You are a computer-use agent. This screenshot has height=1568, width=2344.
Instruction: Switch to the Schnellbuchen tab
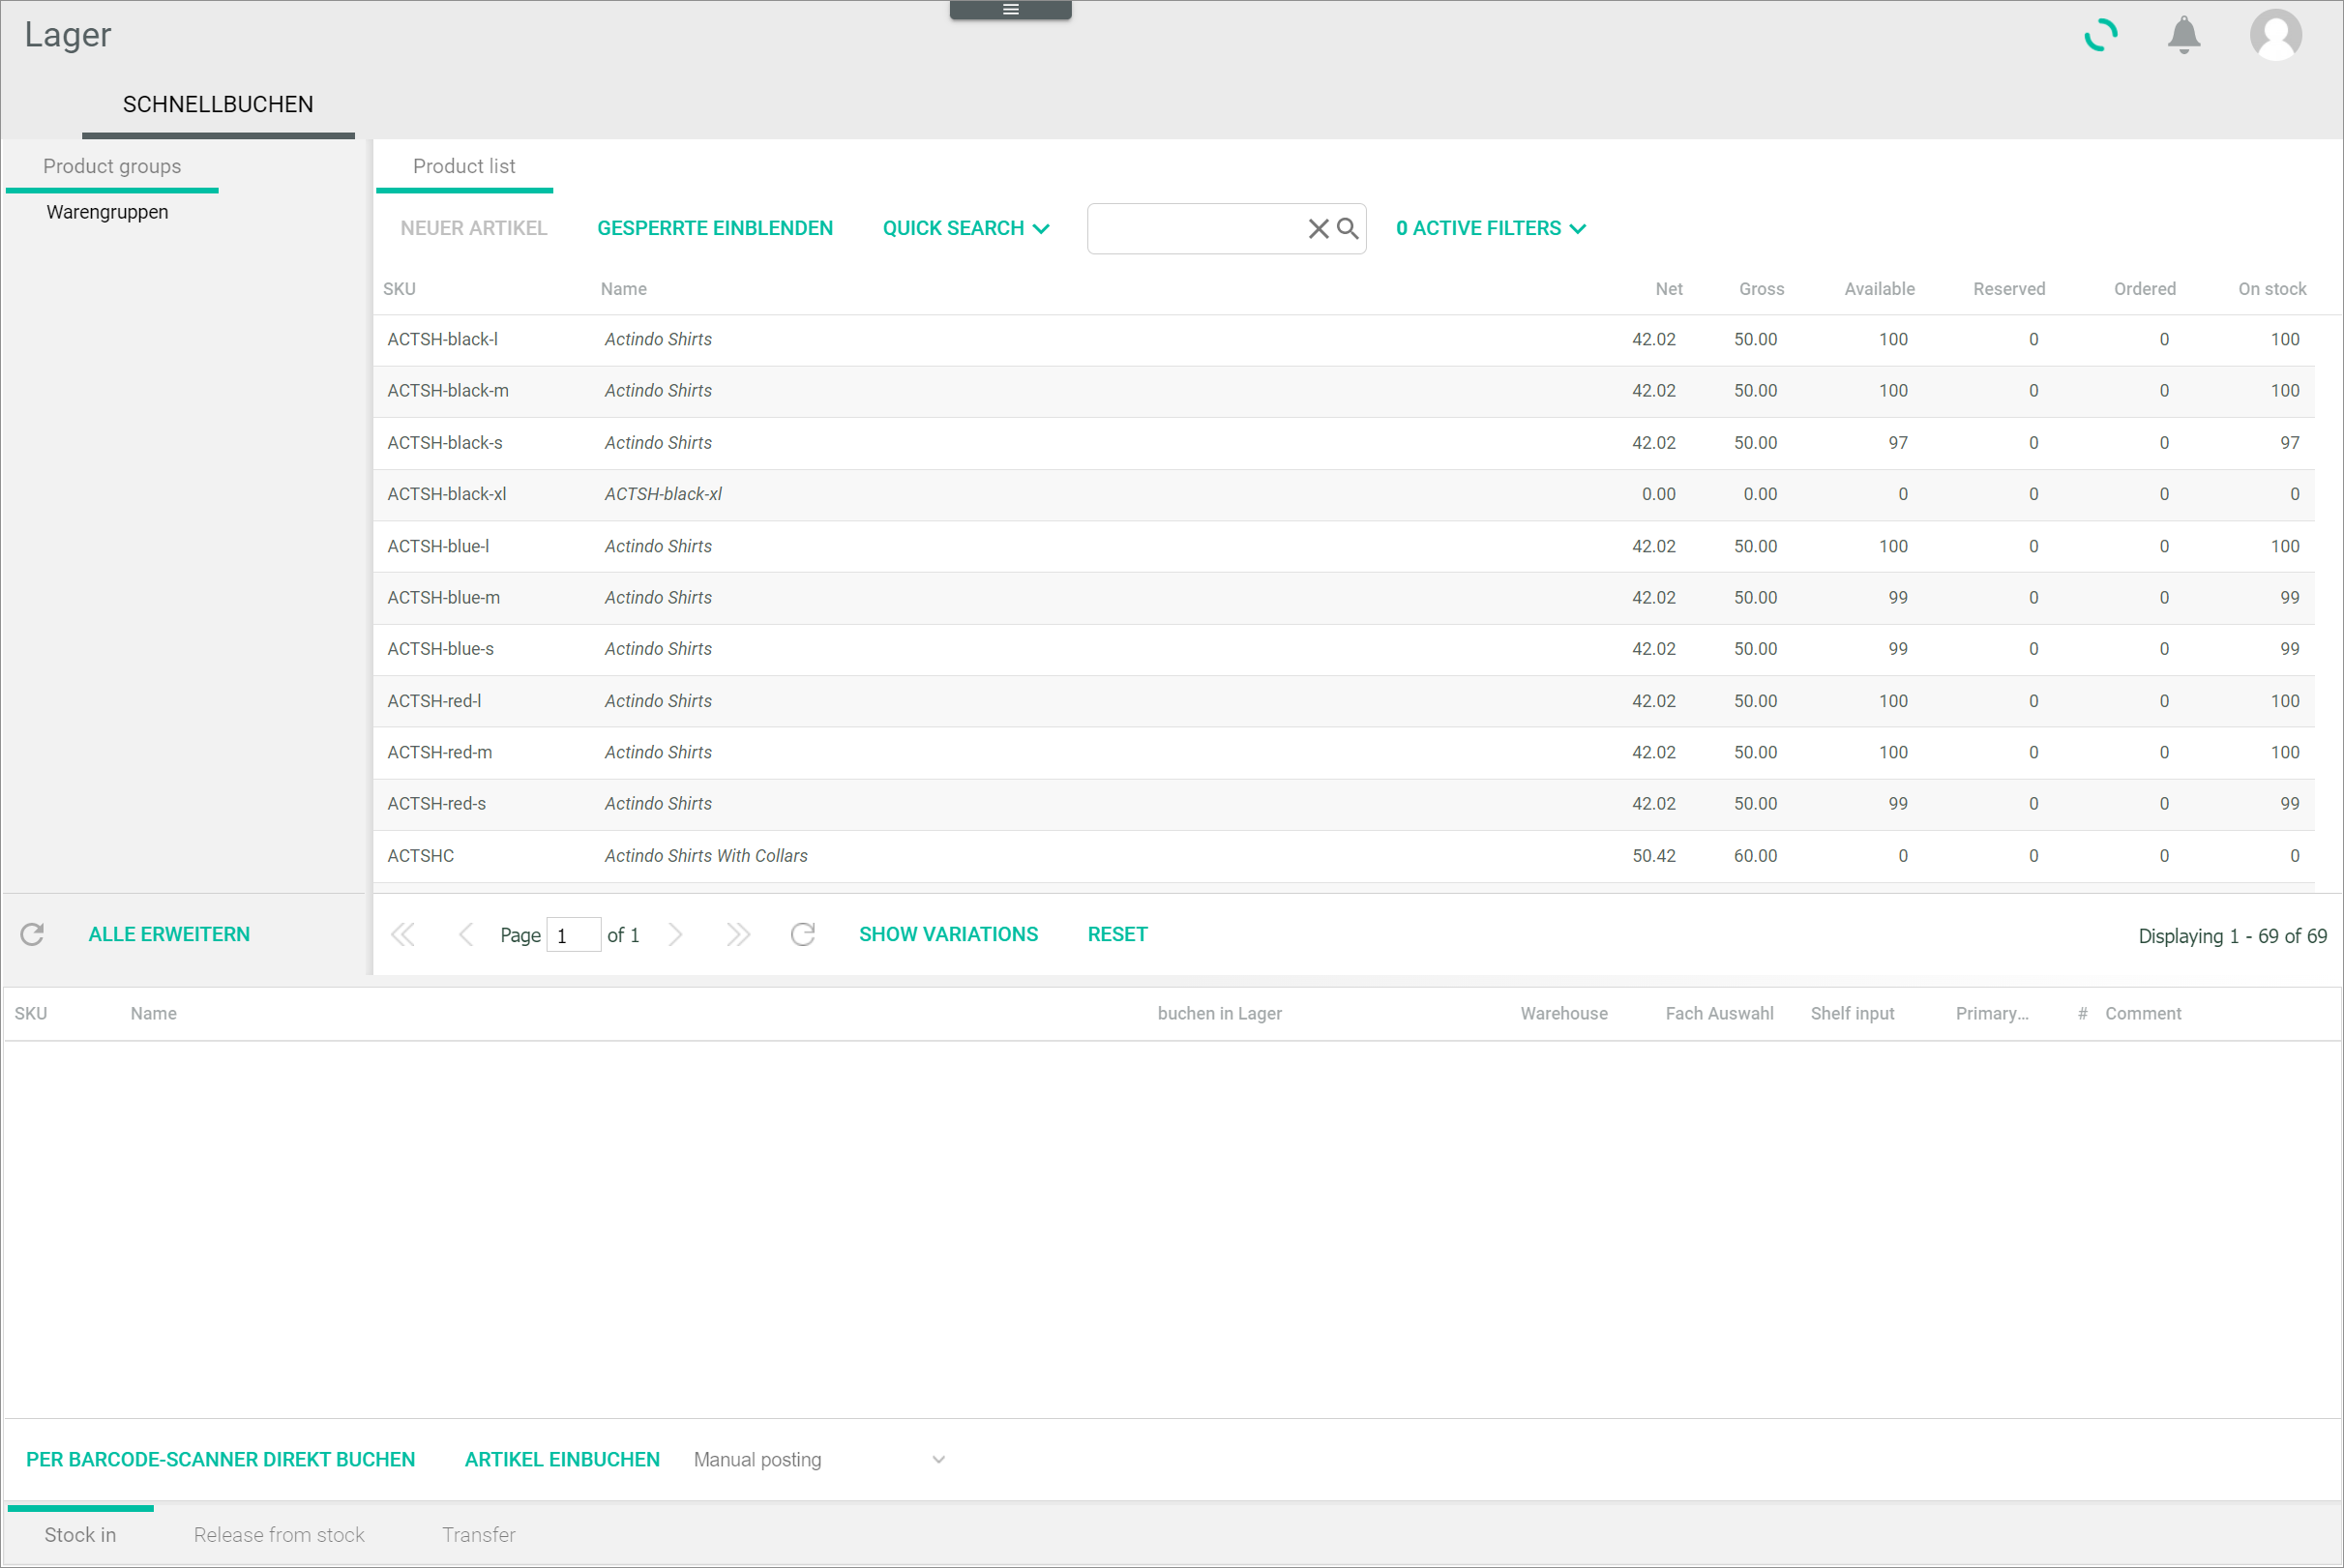click(218, 104)
